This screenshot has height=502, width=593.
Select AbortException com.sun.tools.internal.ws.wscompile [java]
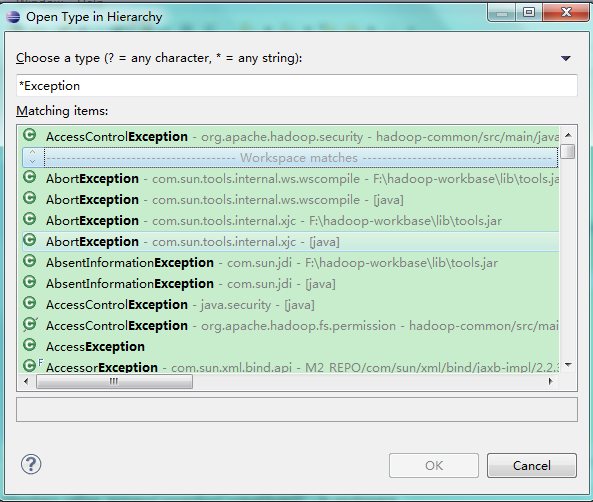click(290, 199)
